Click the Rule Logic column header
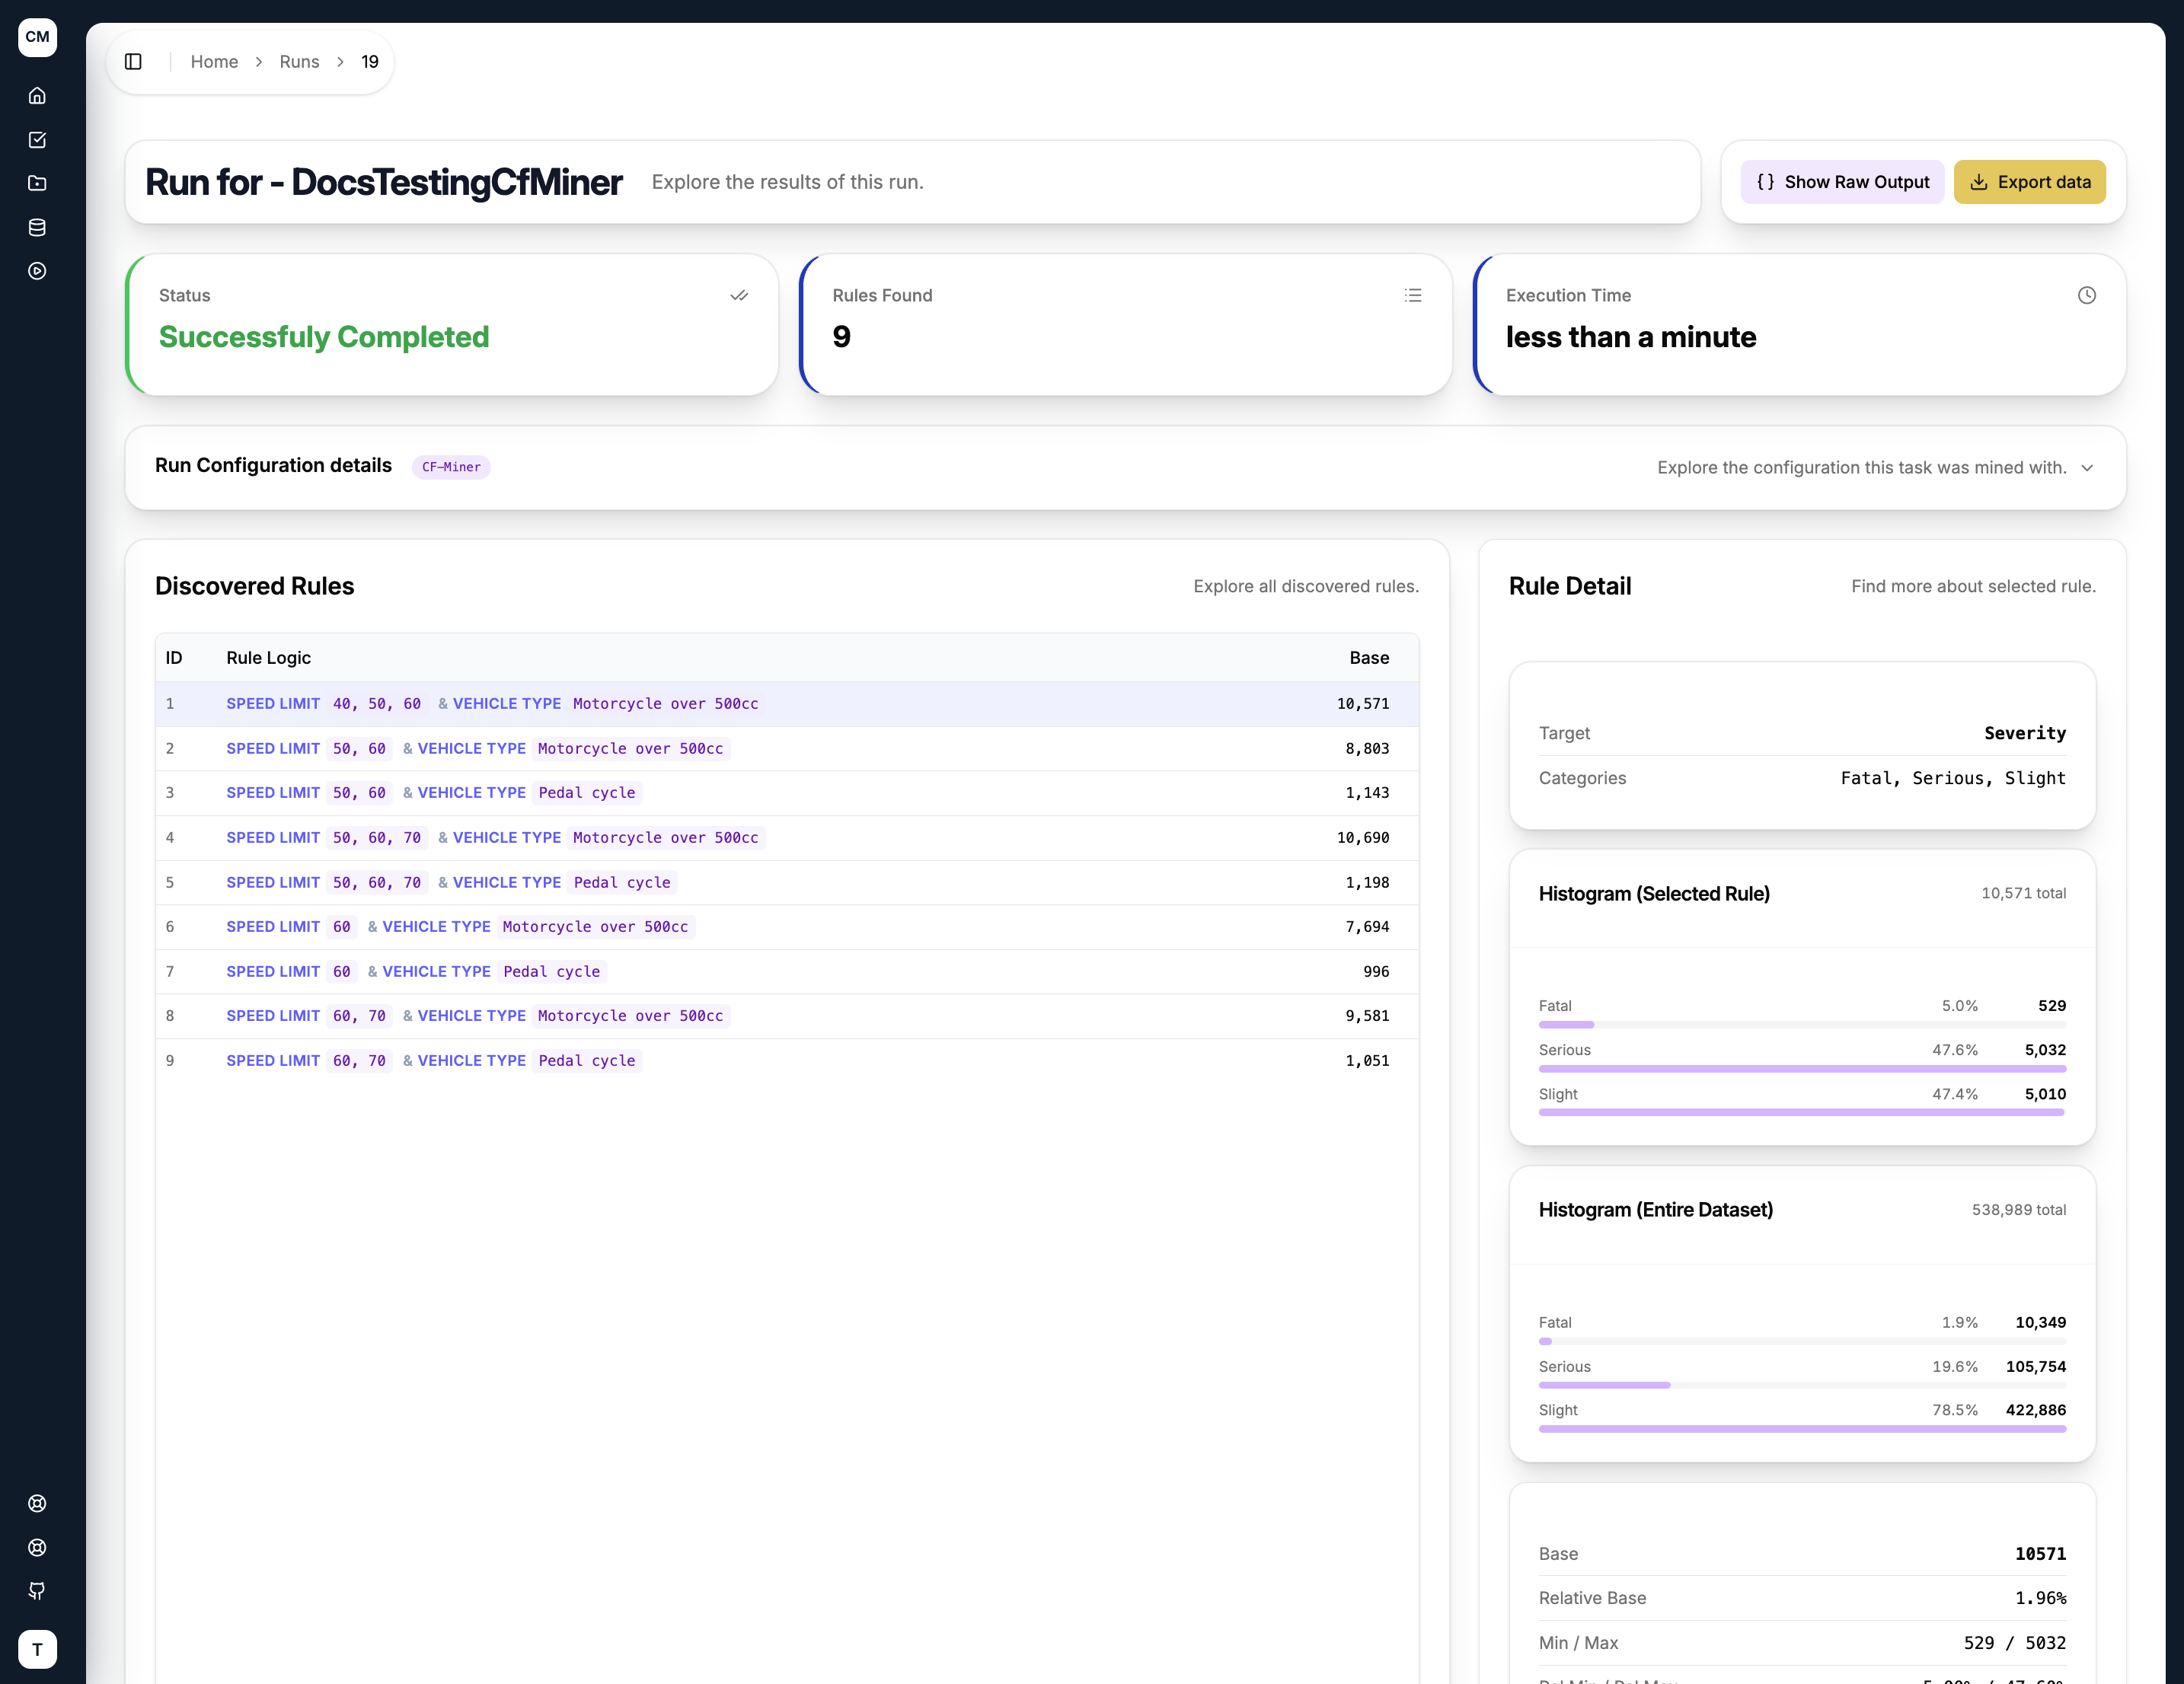The height and width of the screenshot is (1684, 2184). click(x=268, y=658)
